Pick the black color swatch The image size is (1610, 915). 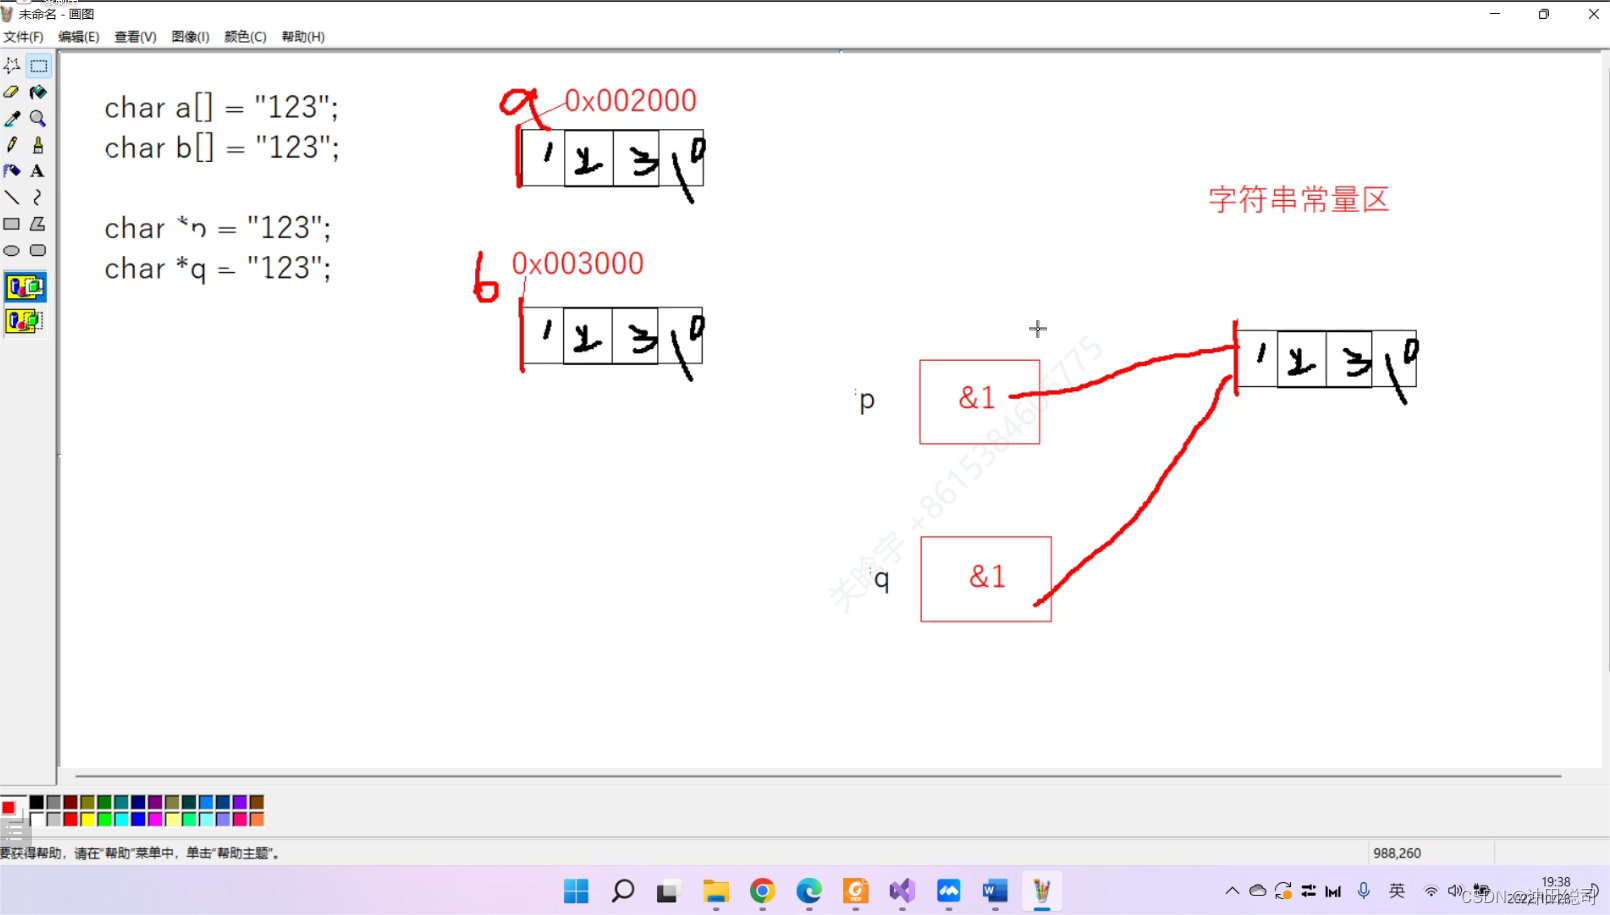(36, 802)
